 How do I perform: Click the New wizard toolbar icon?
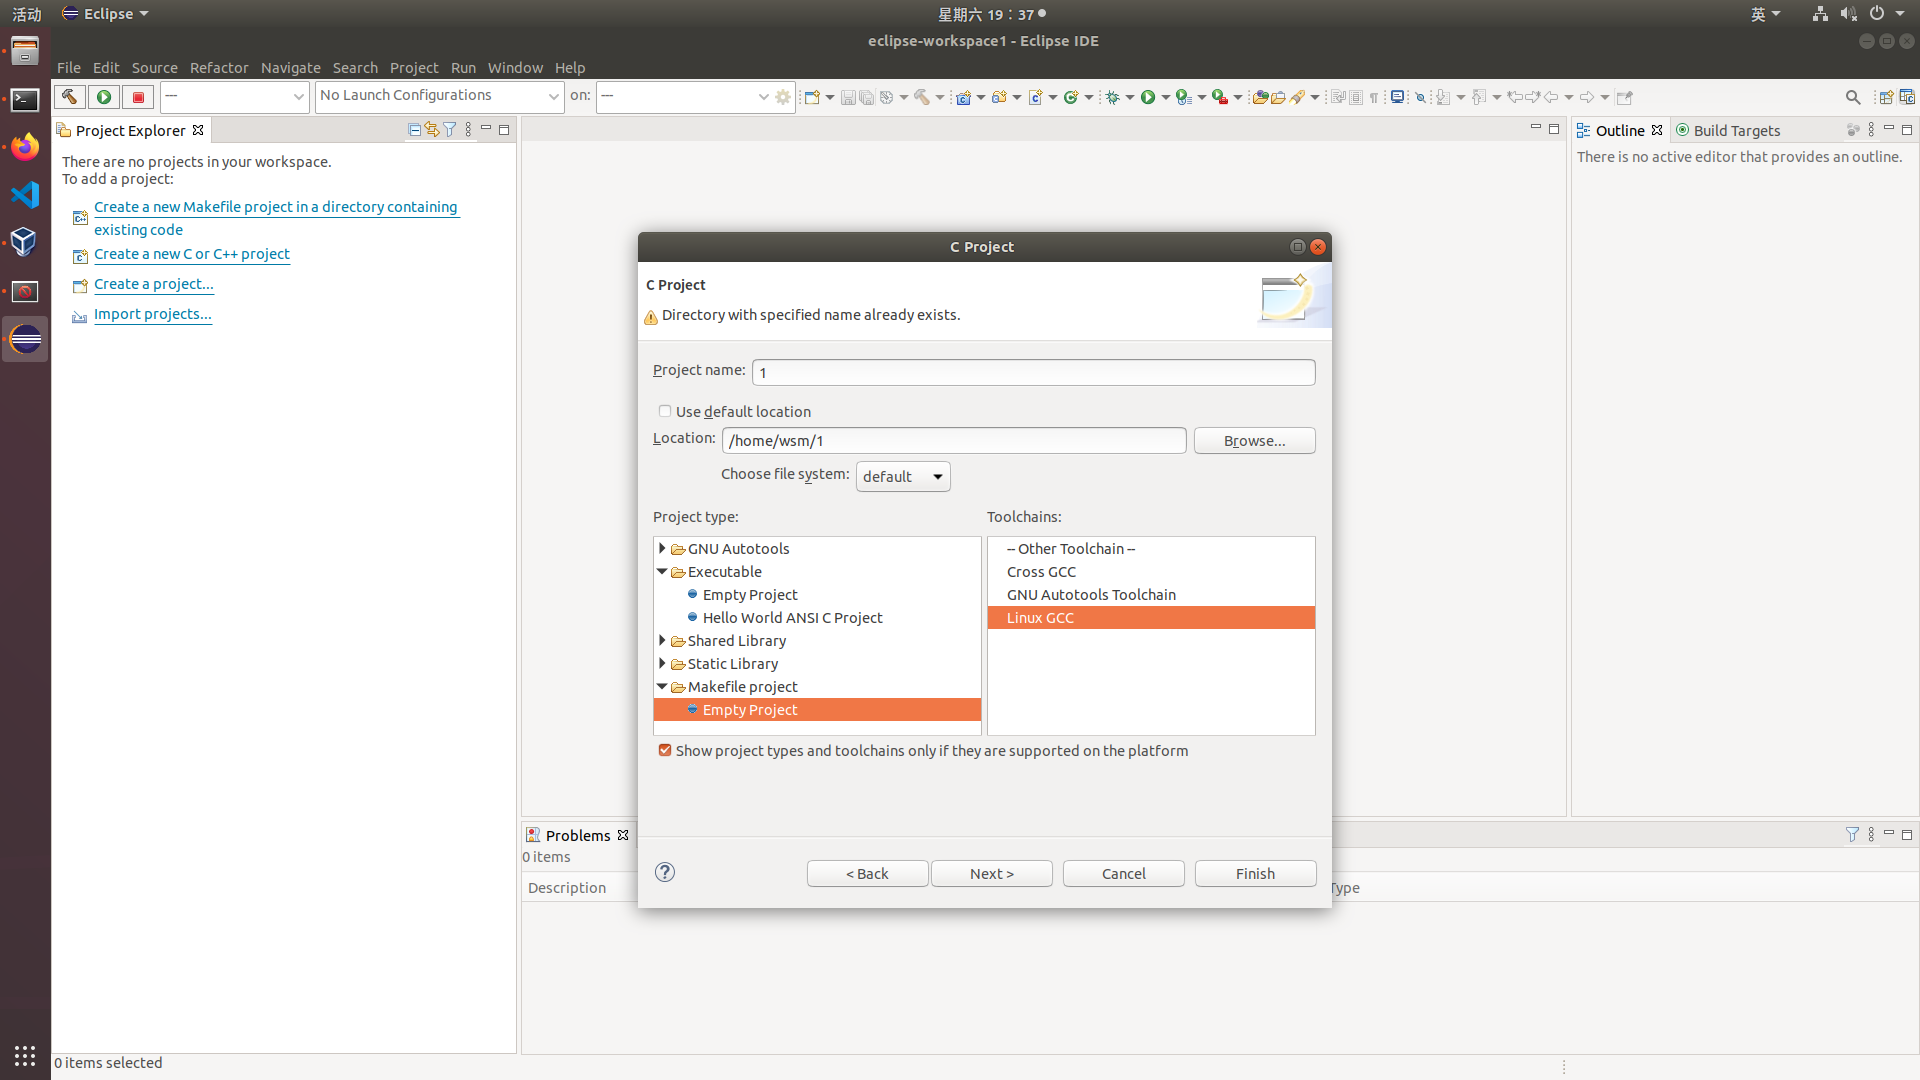pos(812,97)
